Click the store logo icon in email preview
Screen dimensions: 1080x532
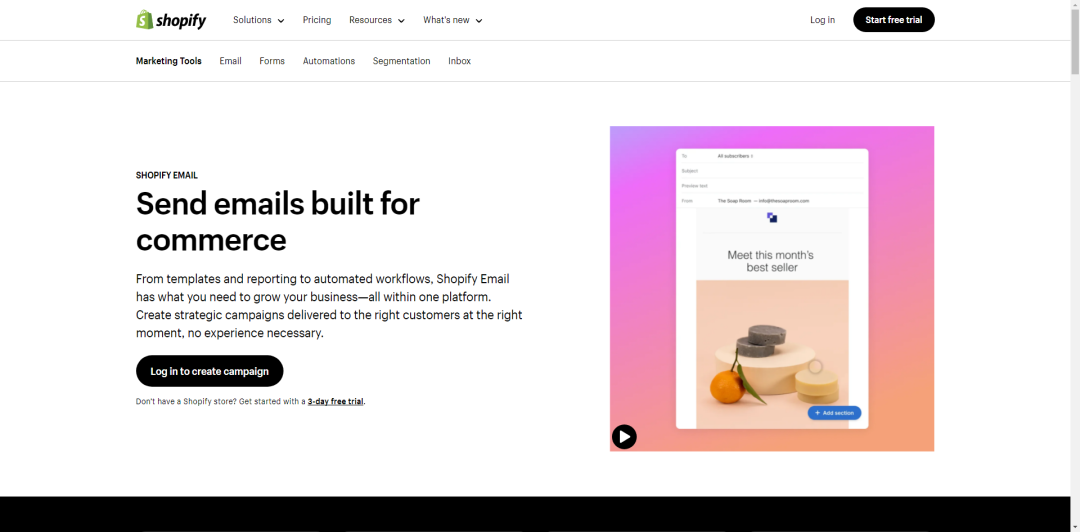(x=772, y=218)
